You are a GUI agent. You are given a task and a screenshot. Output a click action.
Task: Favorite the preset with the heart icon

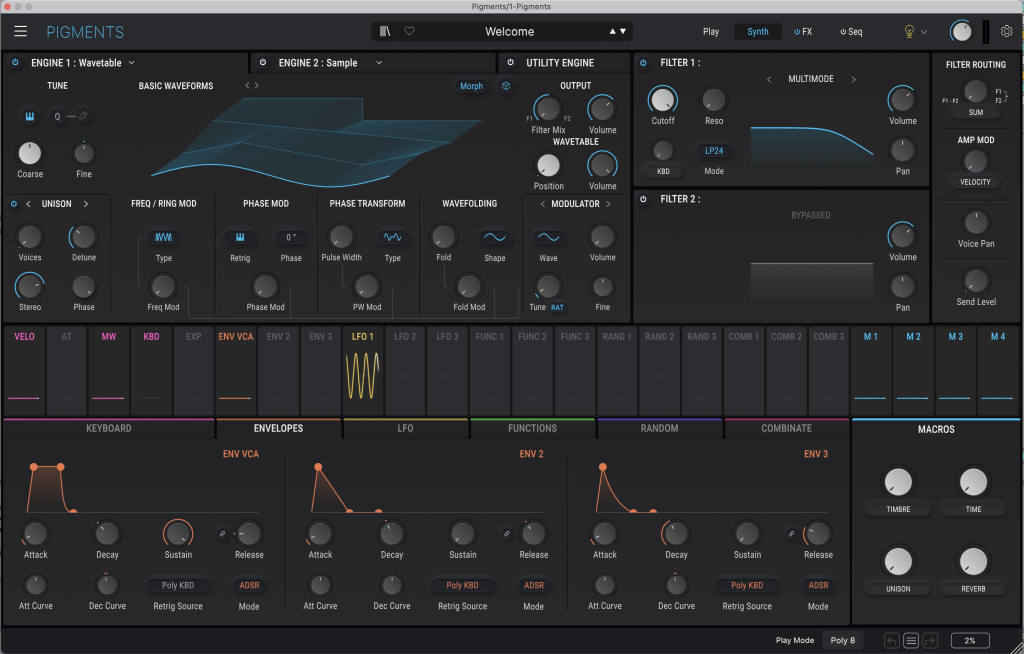tap(409, 32)
